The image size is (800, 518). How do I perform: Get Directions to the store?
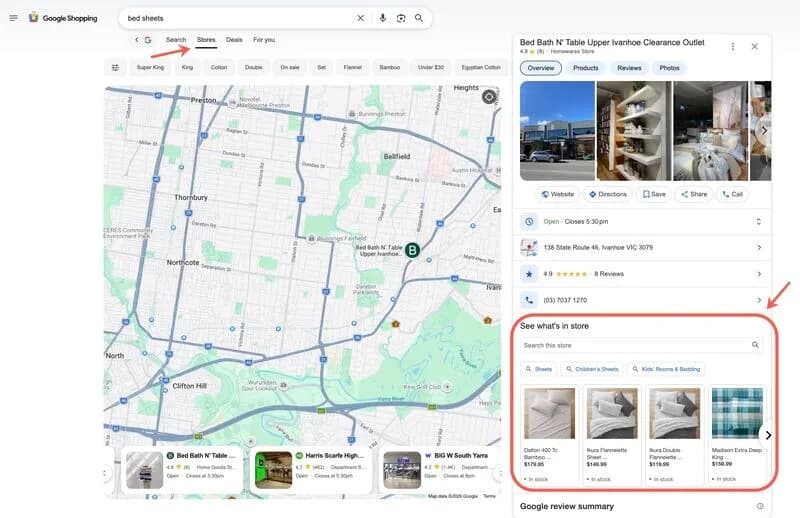coord(608,194)
